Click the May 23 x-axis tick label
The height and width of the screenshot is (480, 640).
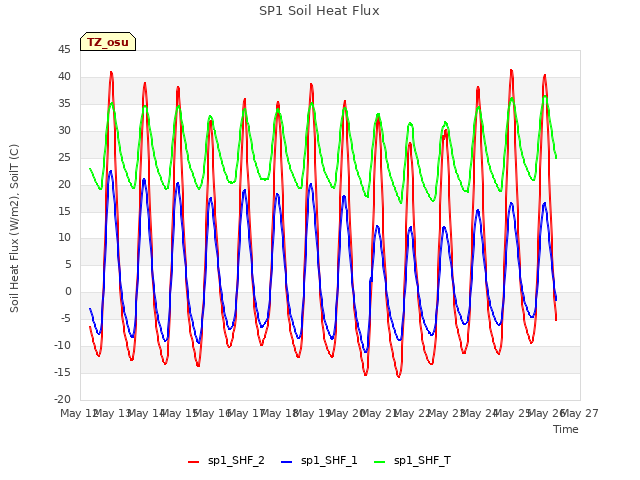[447, 414]
